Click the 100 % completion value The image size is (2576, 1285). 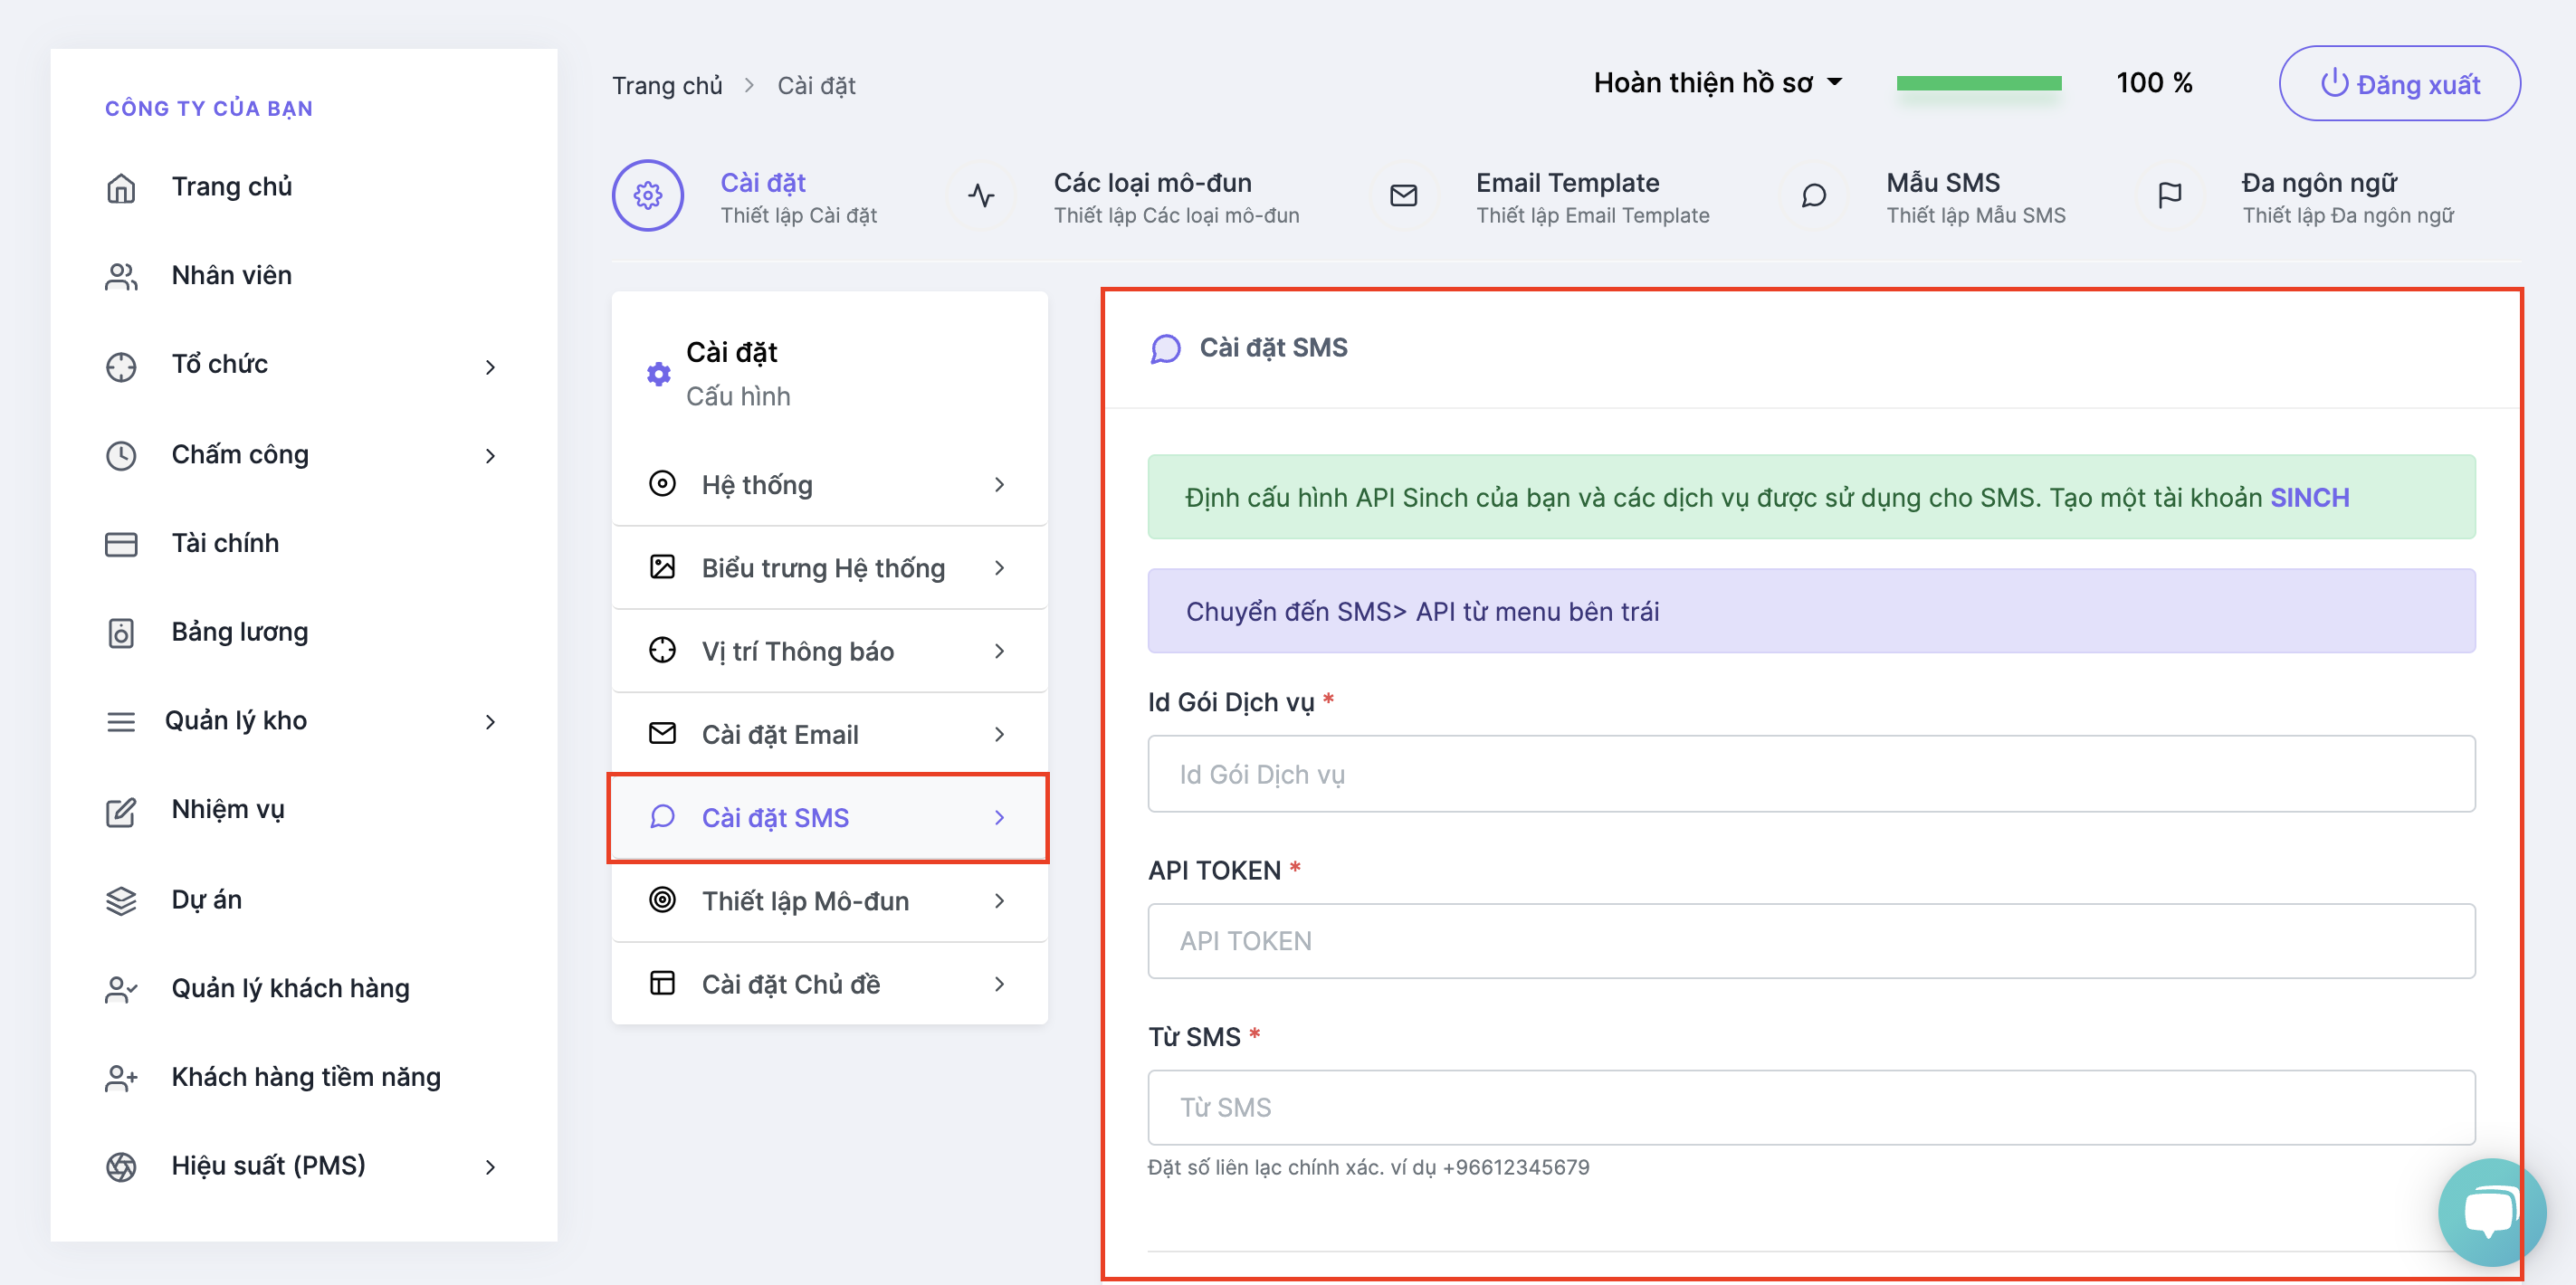coord(2154,83)
